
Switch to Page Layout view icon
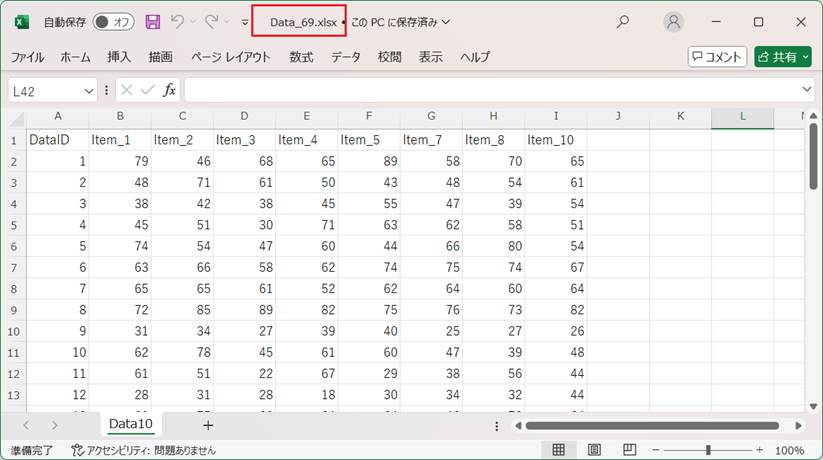tap(593, 450)
